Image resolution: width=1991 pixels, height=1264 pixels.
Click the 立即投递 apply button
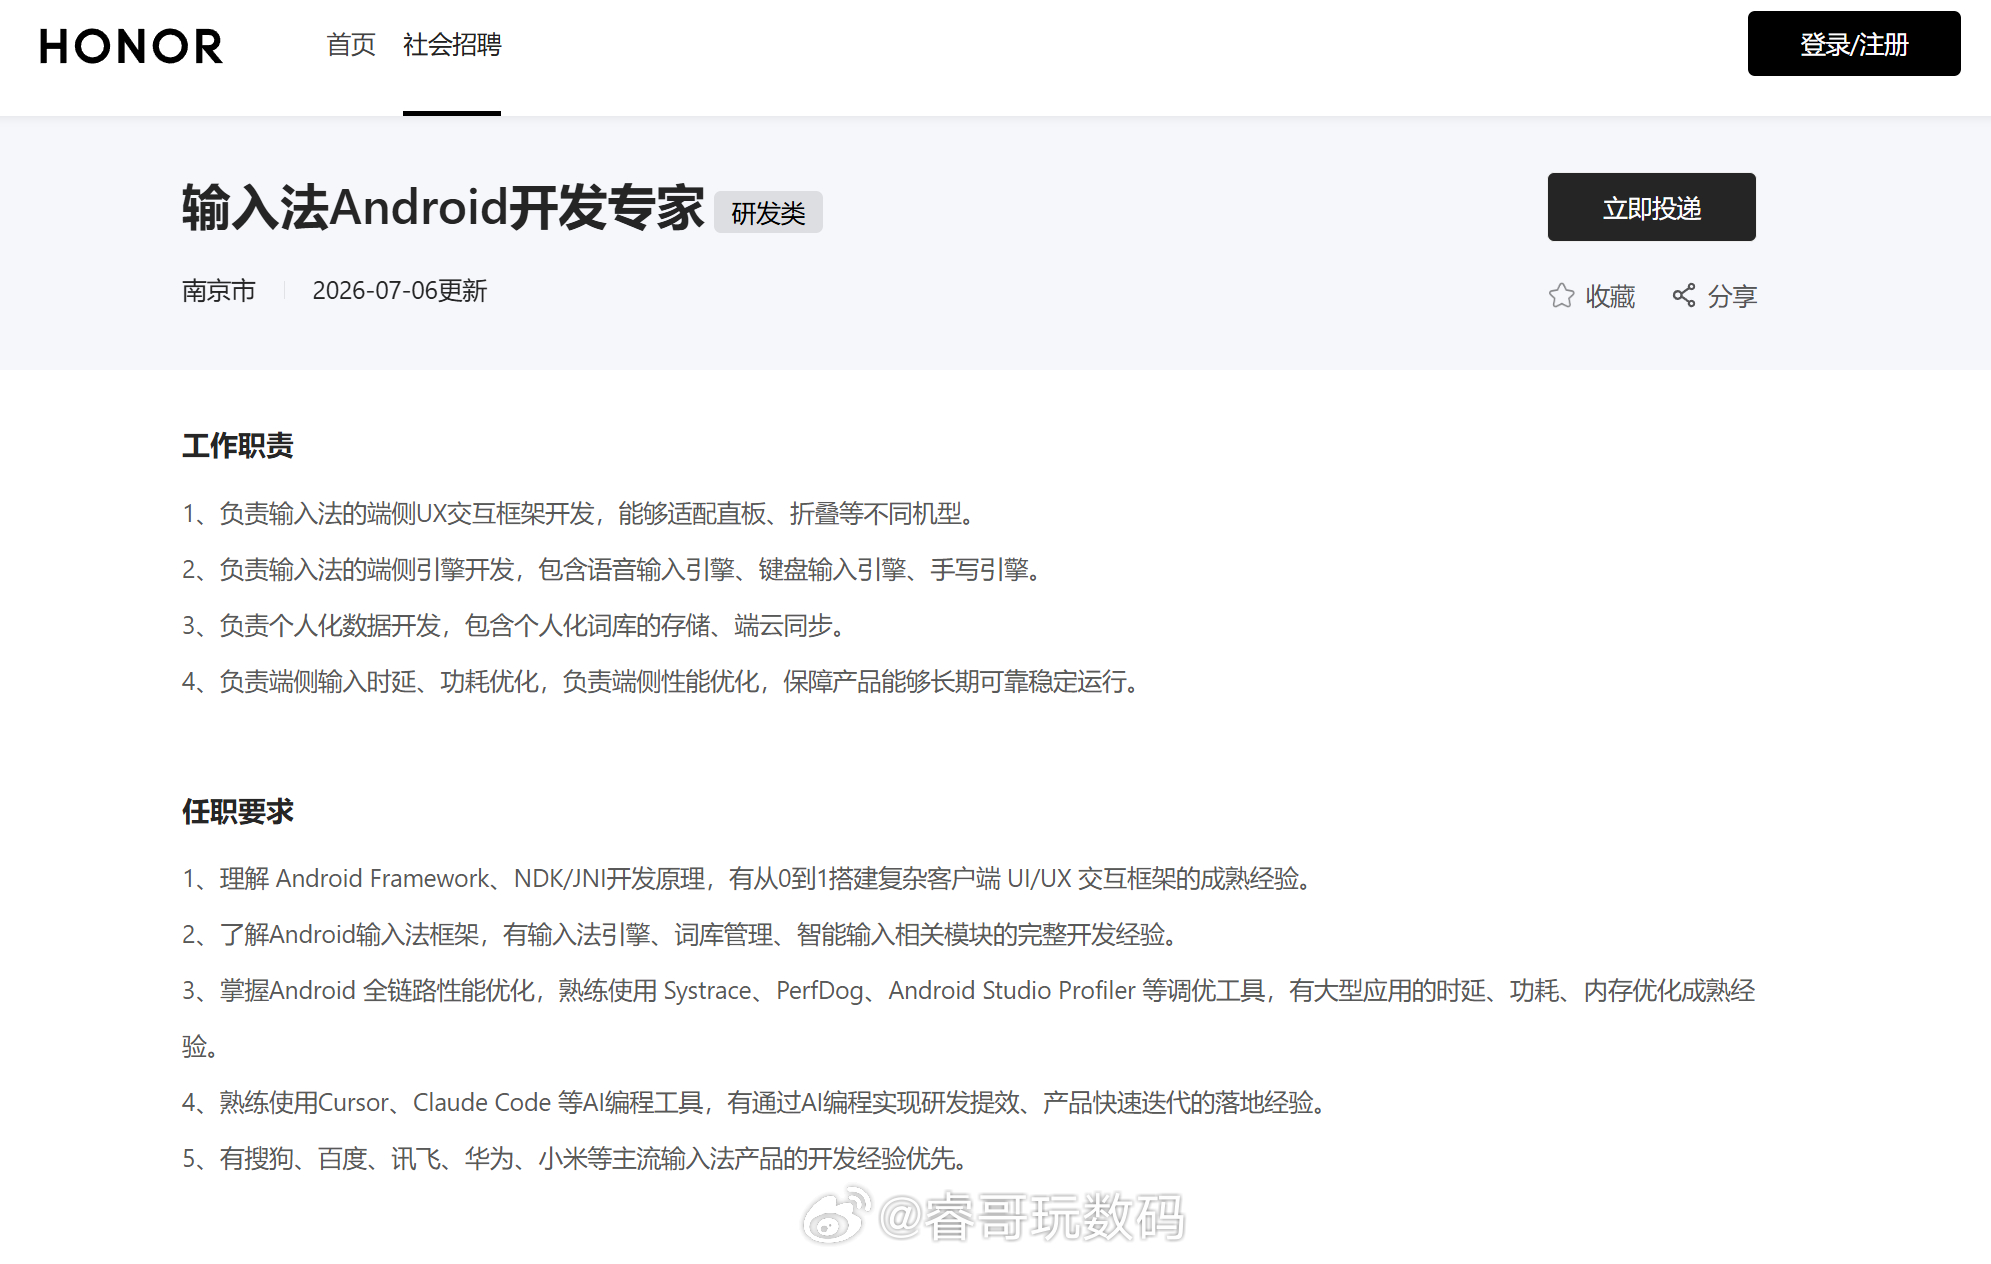pyautogui.click(x=1652, y=207)
